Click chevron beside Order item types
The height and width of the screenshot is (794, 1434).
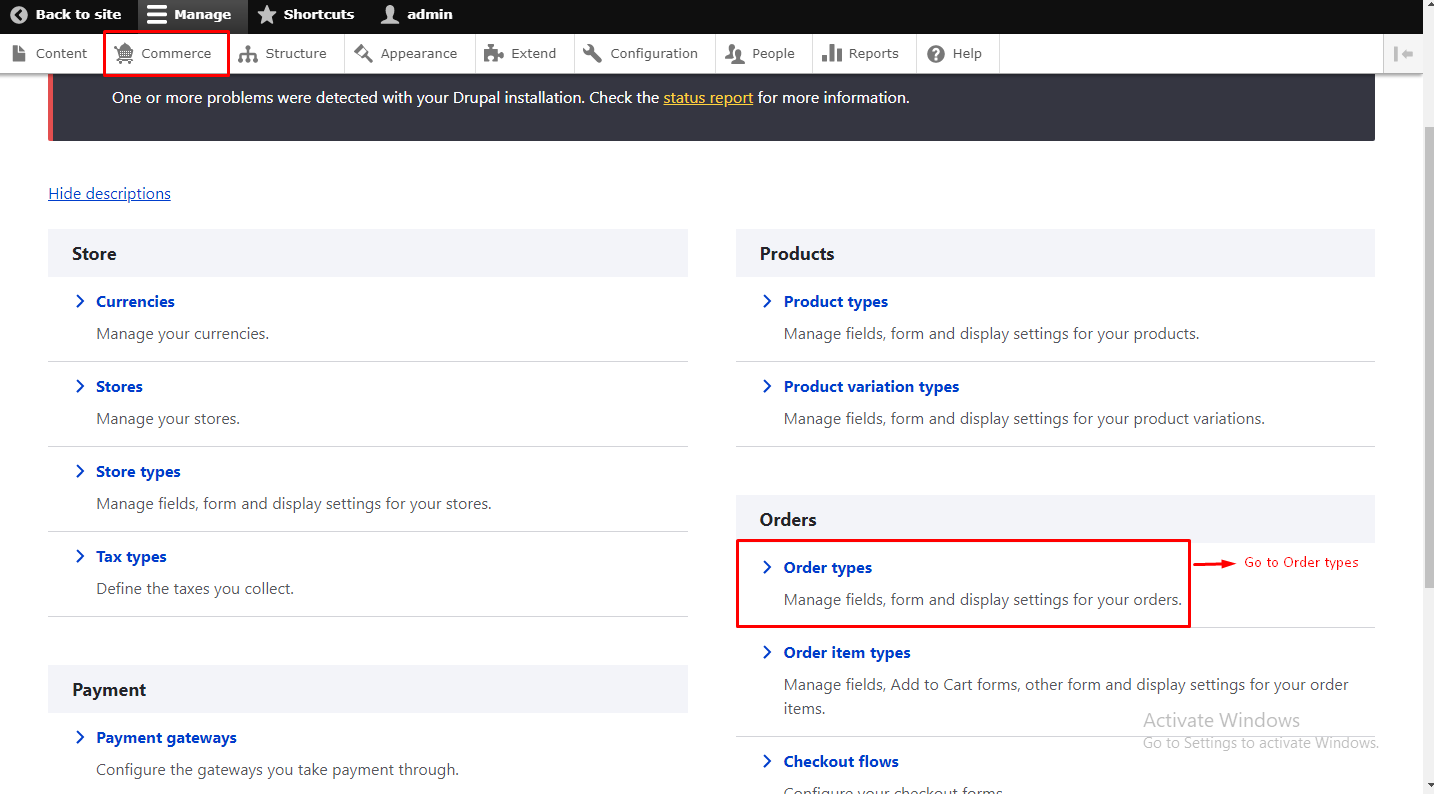(x=767, y=653)
